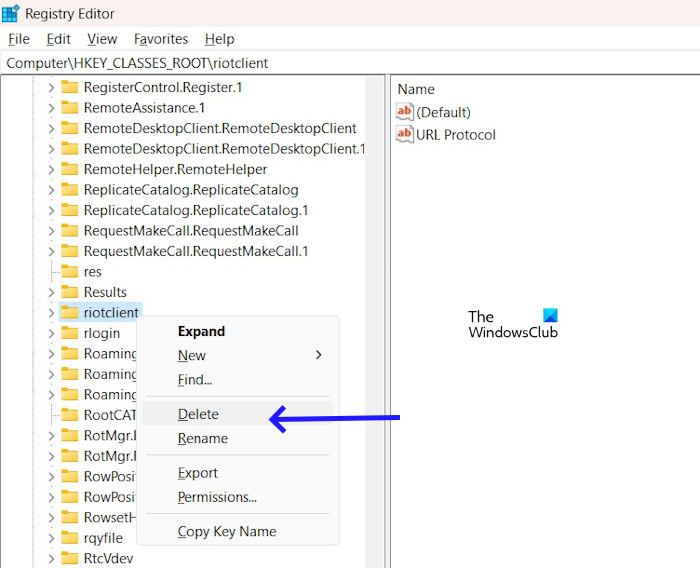700x568 pixels.
Task: Open the View menu
Action: (x=102, y=39)
